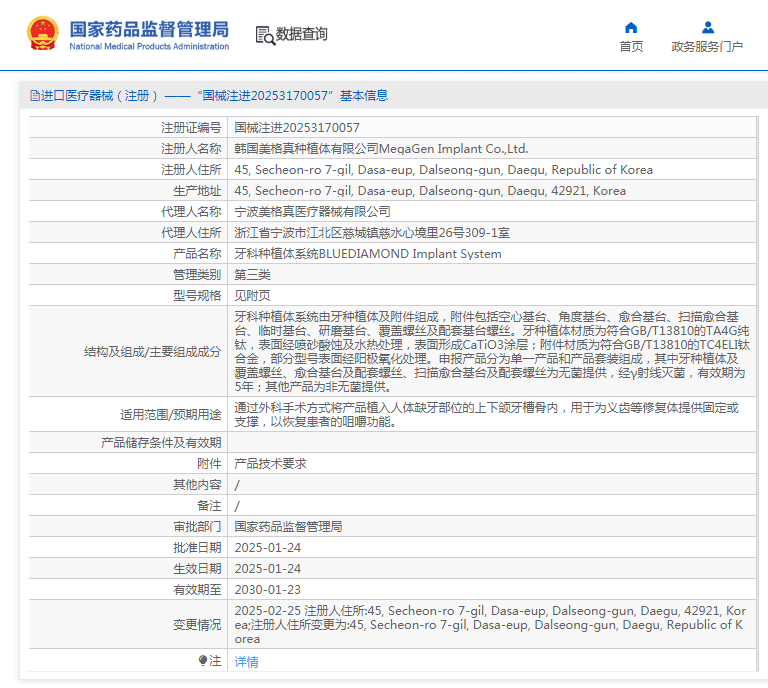
Task: Click the bullet icon beside 注
Action: pos(204,661)
